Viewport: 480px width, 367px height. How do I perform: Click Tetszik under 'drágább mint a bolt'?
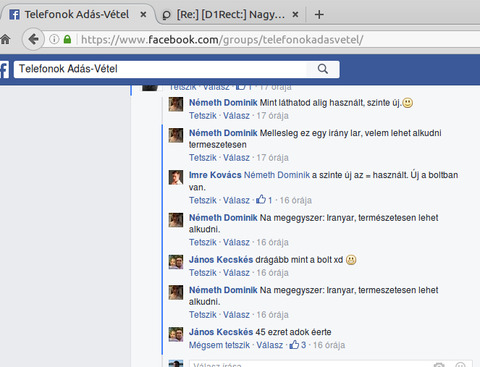203,273
